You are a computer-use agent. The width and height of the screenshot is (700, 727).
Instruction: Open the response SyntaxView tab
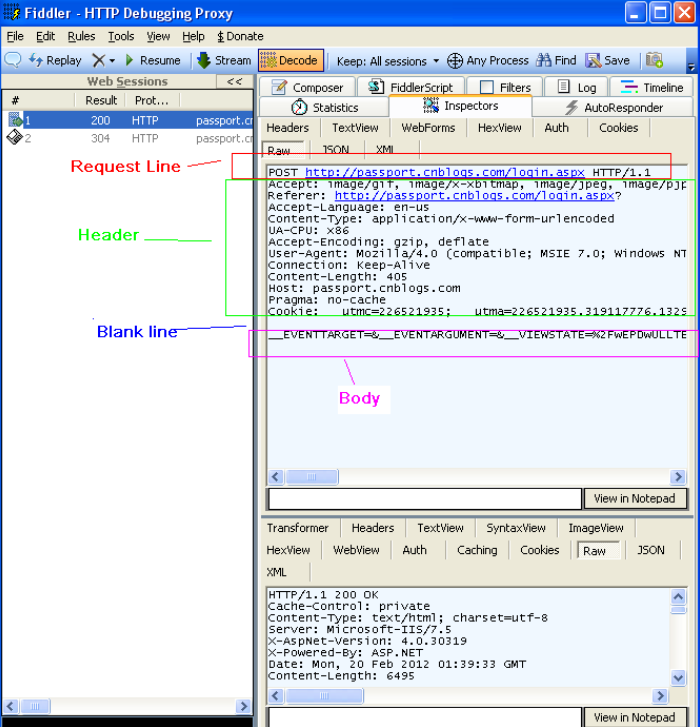(515, 528)
